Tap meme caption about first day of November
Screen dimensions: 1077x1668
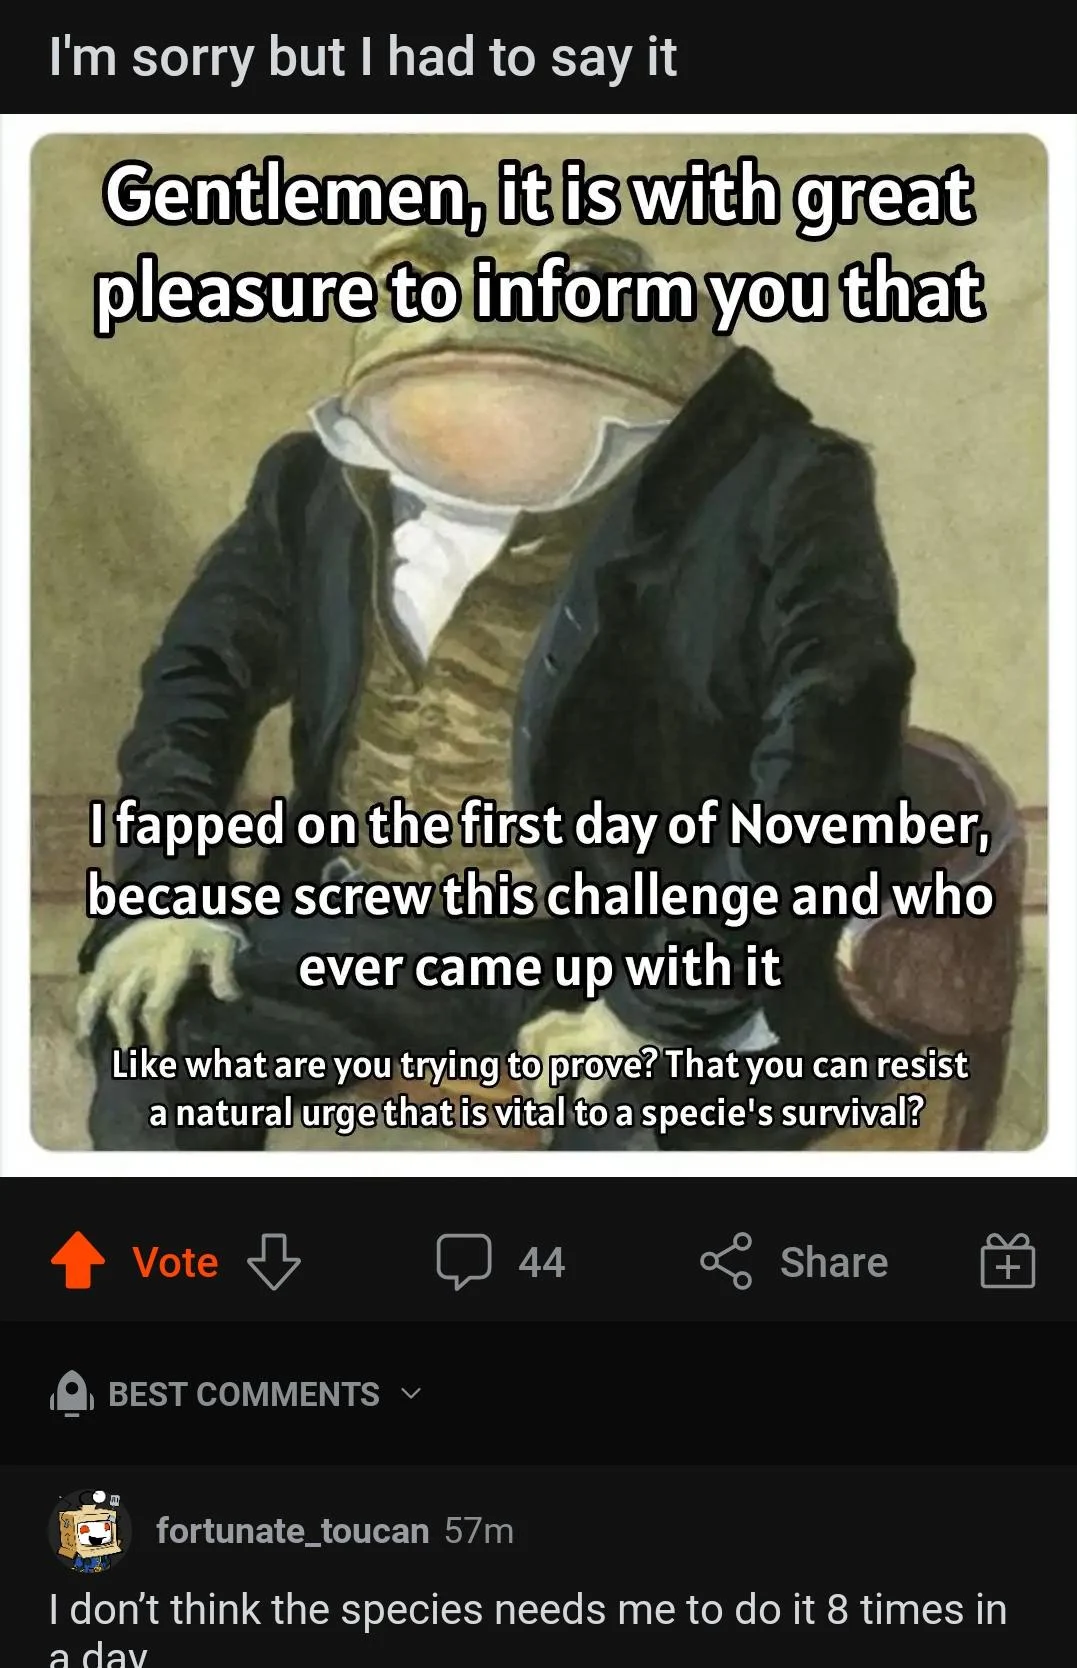(540, 895)
